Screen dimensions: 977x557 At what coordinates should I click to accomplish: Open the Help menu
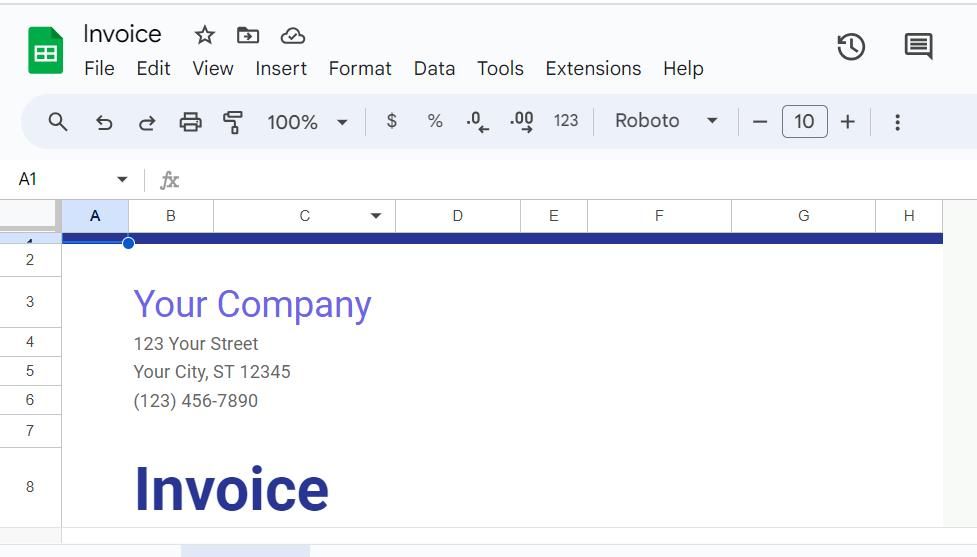[x=684, y=69]
